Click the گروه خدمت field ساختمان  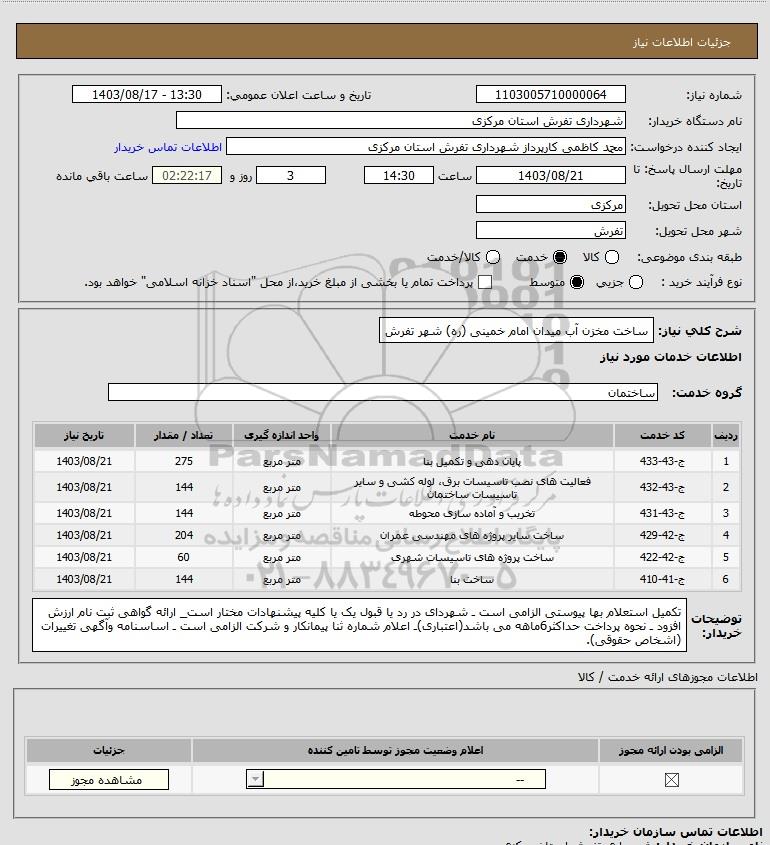[383, 392]
